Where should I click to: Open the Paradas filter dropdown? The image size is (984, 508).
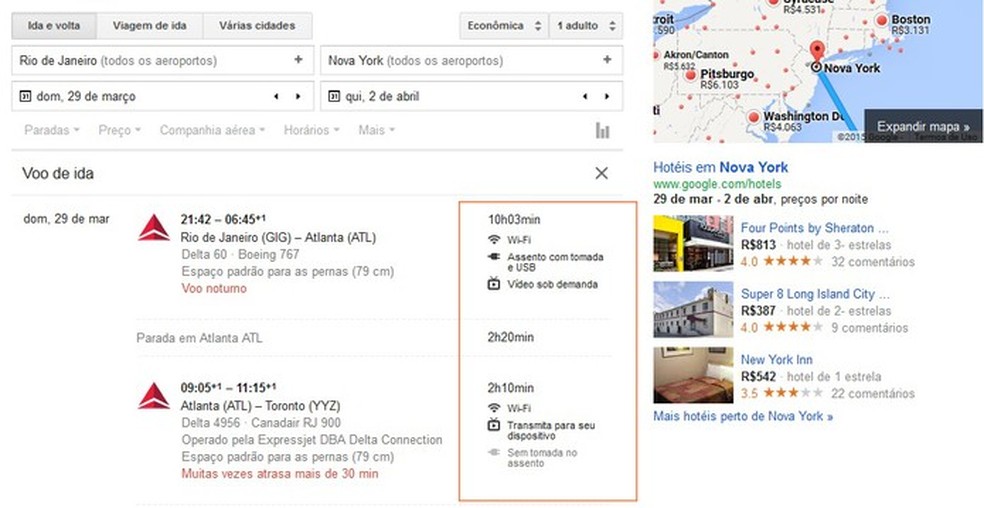(51, 130)
